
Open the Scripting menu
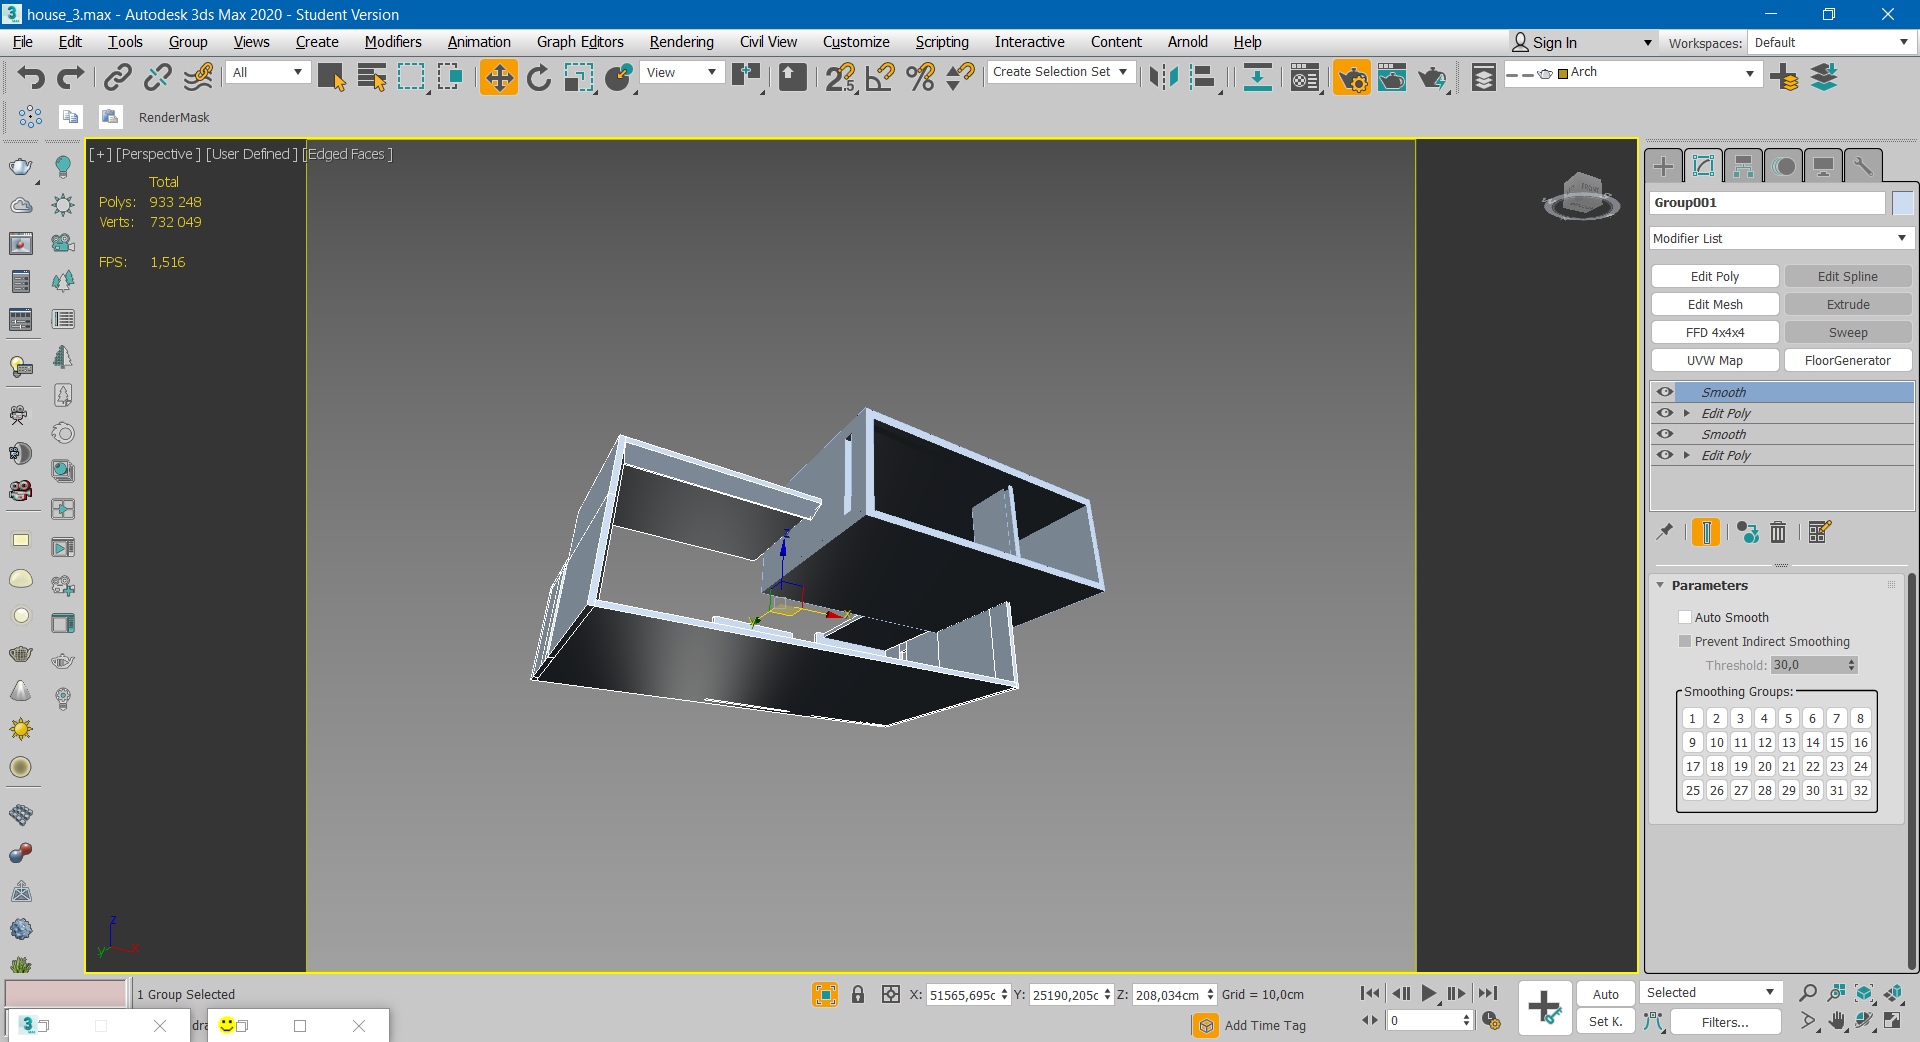(x=942, y=42)
